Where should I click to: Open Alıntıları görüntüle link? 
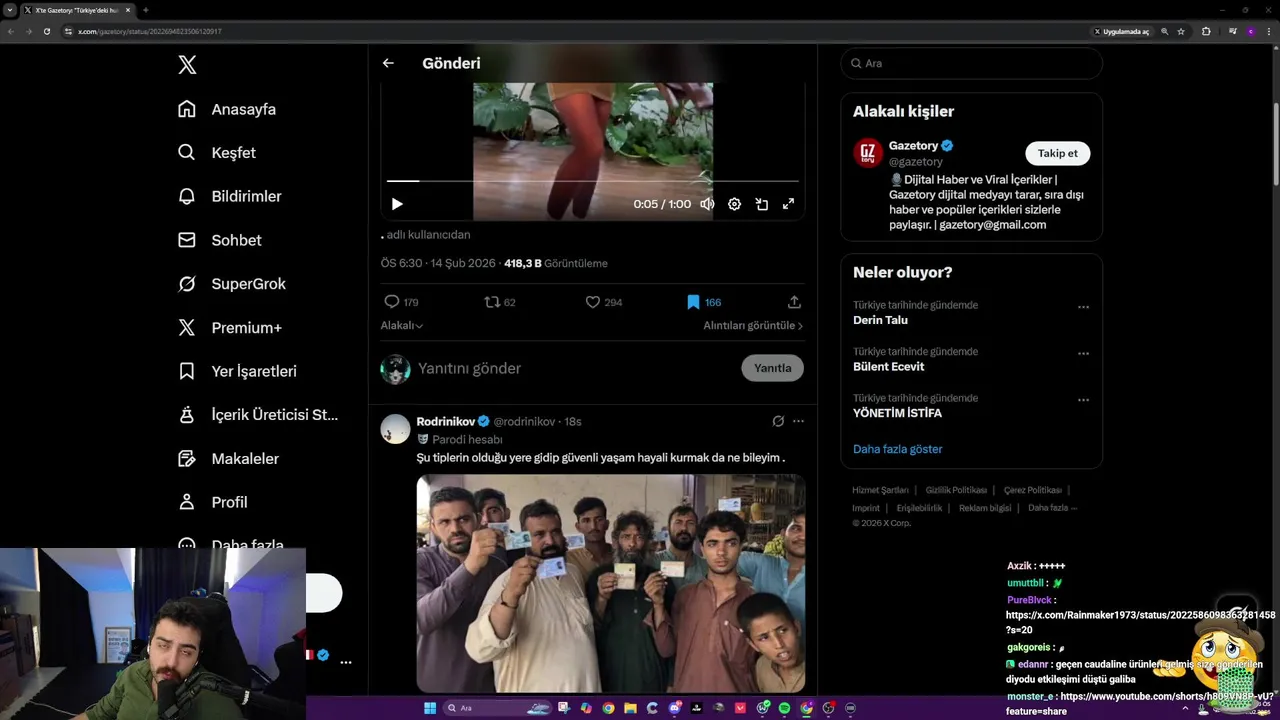tap(753, 326)
